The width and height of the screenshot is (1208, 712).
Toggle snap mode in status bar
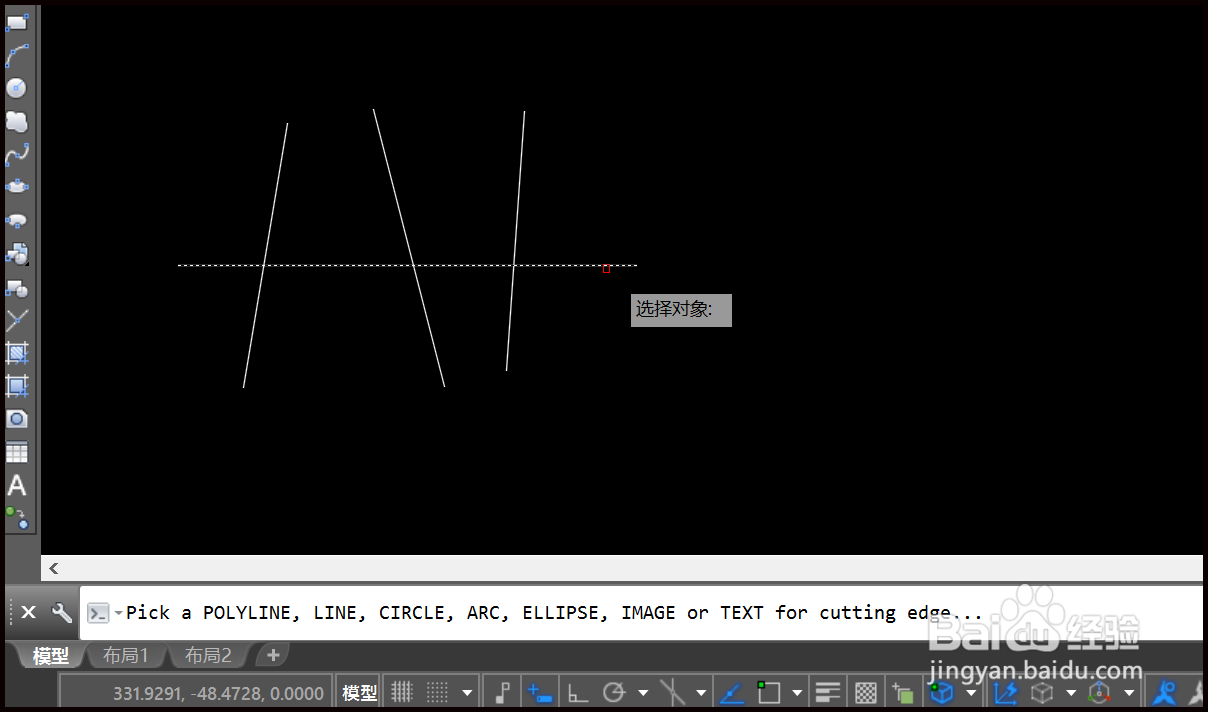click(438, 692)
